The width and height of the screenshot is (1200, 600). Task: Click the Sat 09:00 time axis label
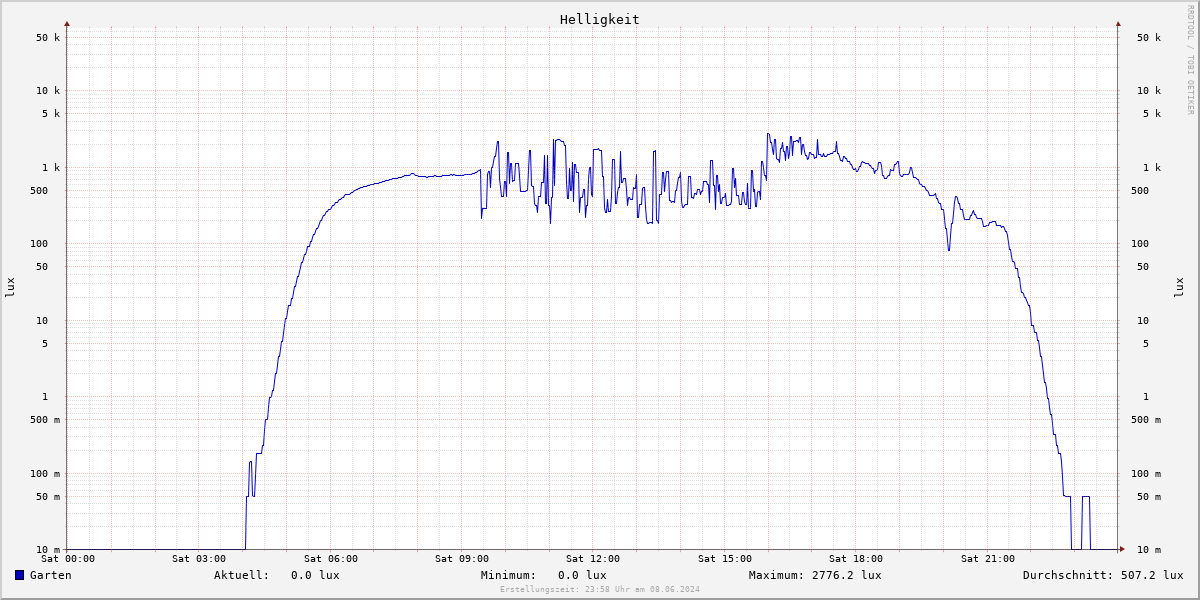(462, 559)
